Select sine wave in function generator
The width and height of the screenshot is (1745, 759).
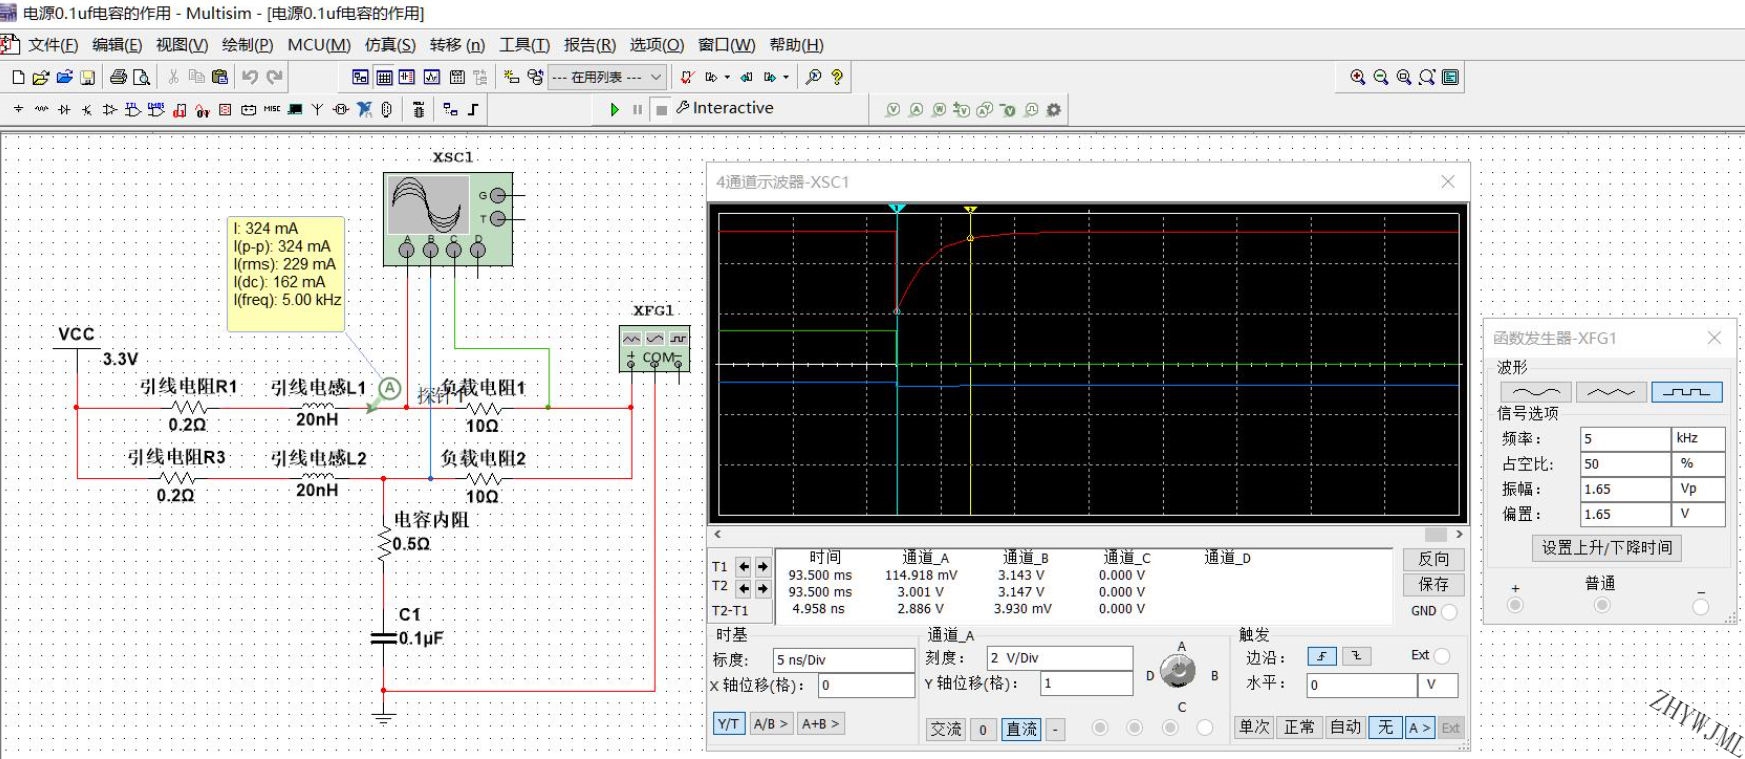click(x=1537, y=392)
